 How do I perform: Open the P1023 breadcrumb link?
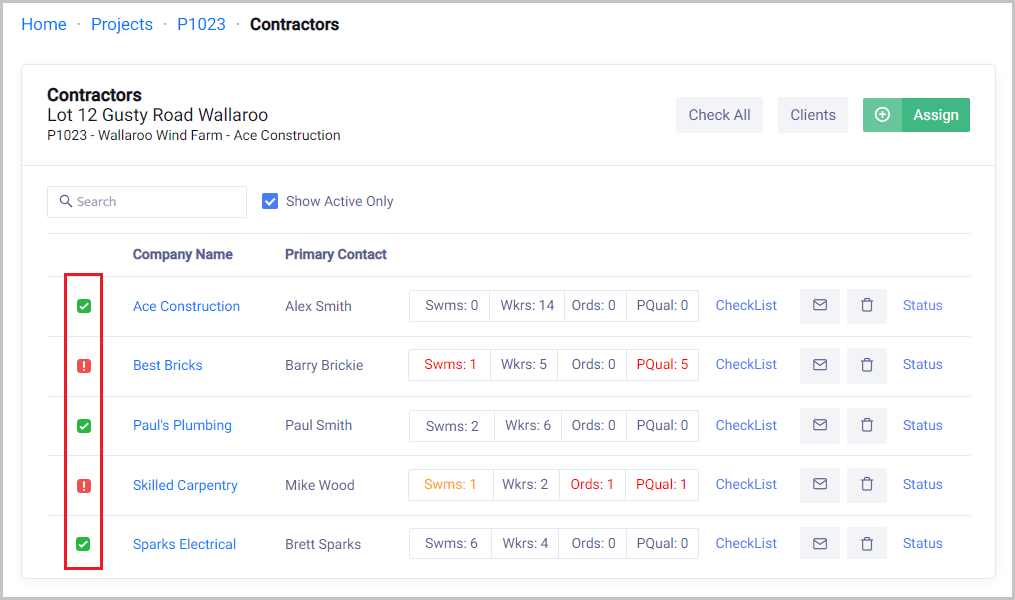tap(201, 24)
